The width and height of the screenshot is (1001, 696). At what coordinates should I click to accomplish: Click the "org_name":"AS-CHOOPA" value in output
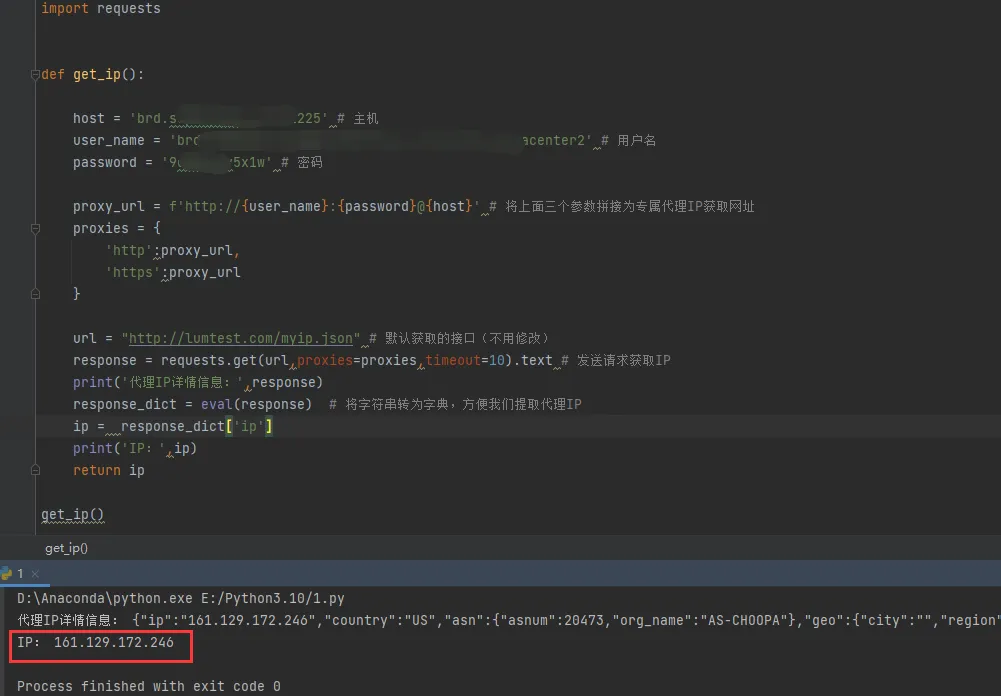pyautogui.click(x=704, y=620)
